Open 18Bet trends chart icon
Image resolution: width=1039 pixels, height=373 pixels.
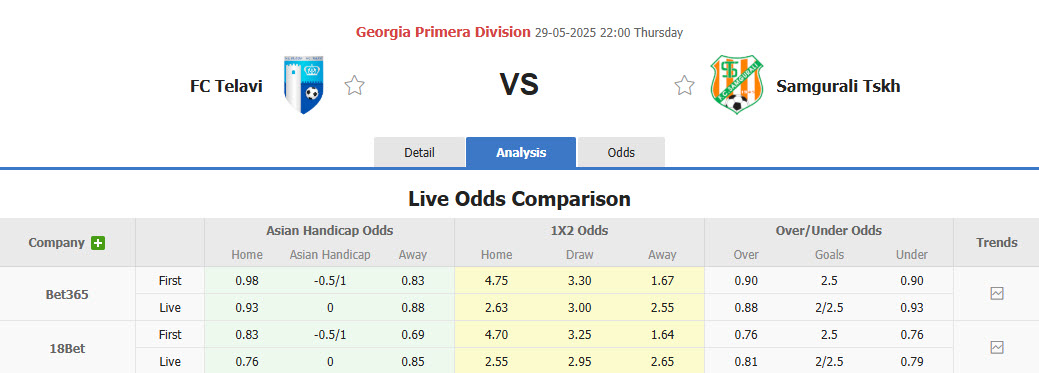coord(997,347)
